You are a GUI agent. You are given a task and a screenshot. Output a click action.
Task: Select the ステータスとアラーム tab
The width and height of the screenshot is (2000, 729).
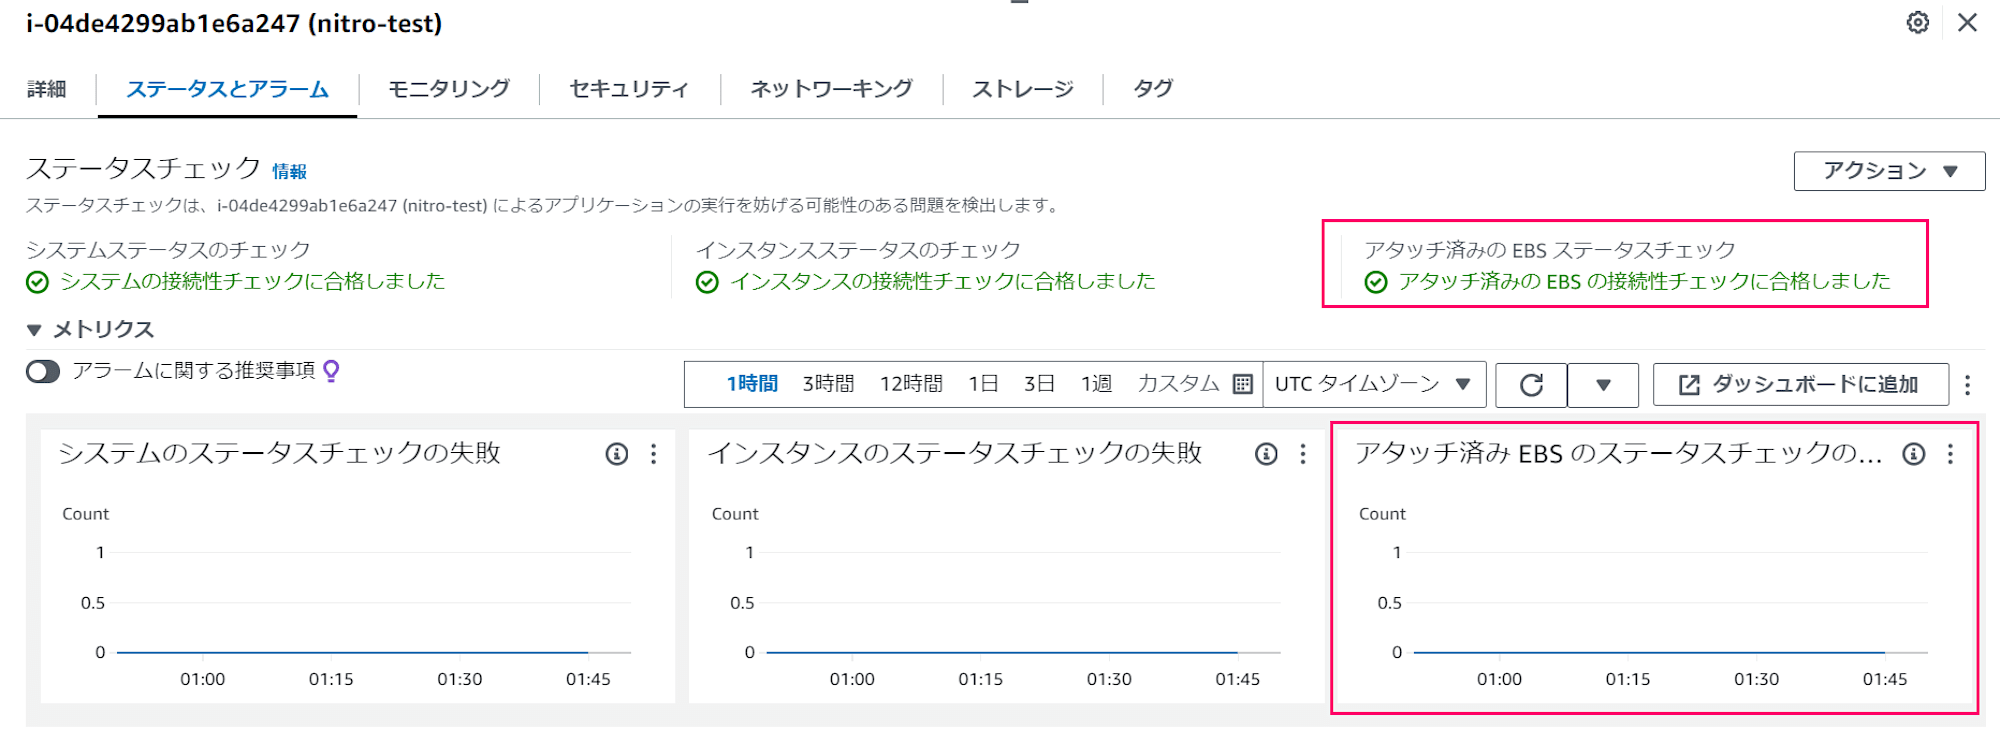pos(227,89)
